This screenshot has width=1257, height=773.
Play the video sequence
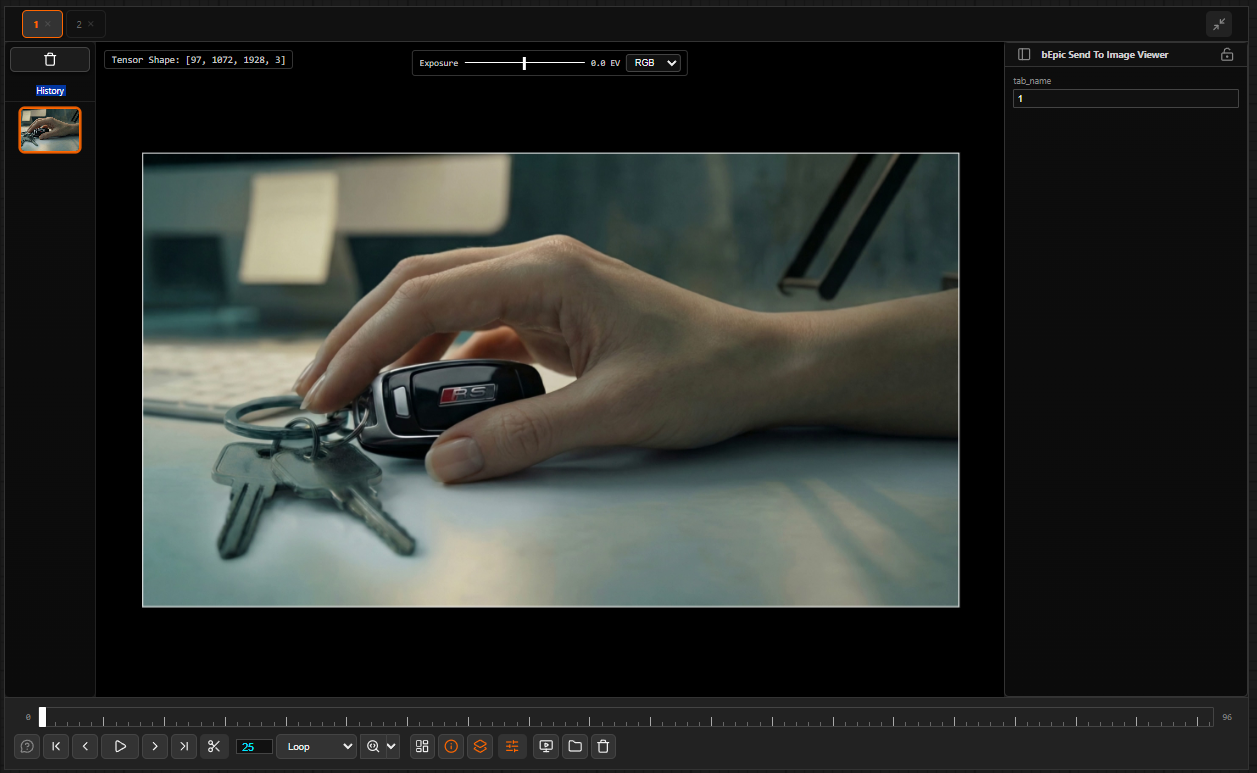click(120, 746)
